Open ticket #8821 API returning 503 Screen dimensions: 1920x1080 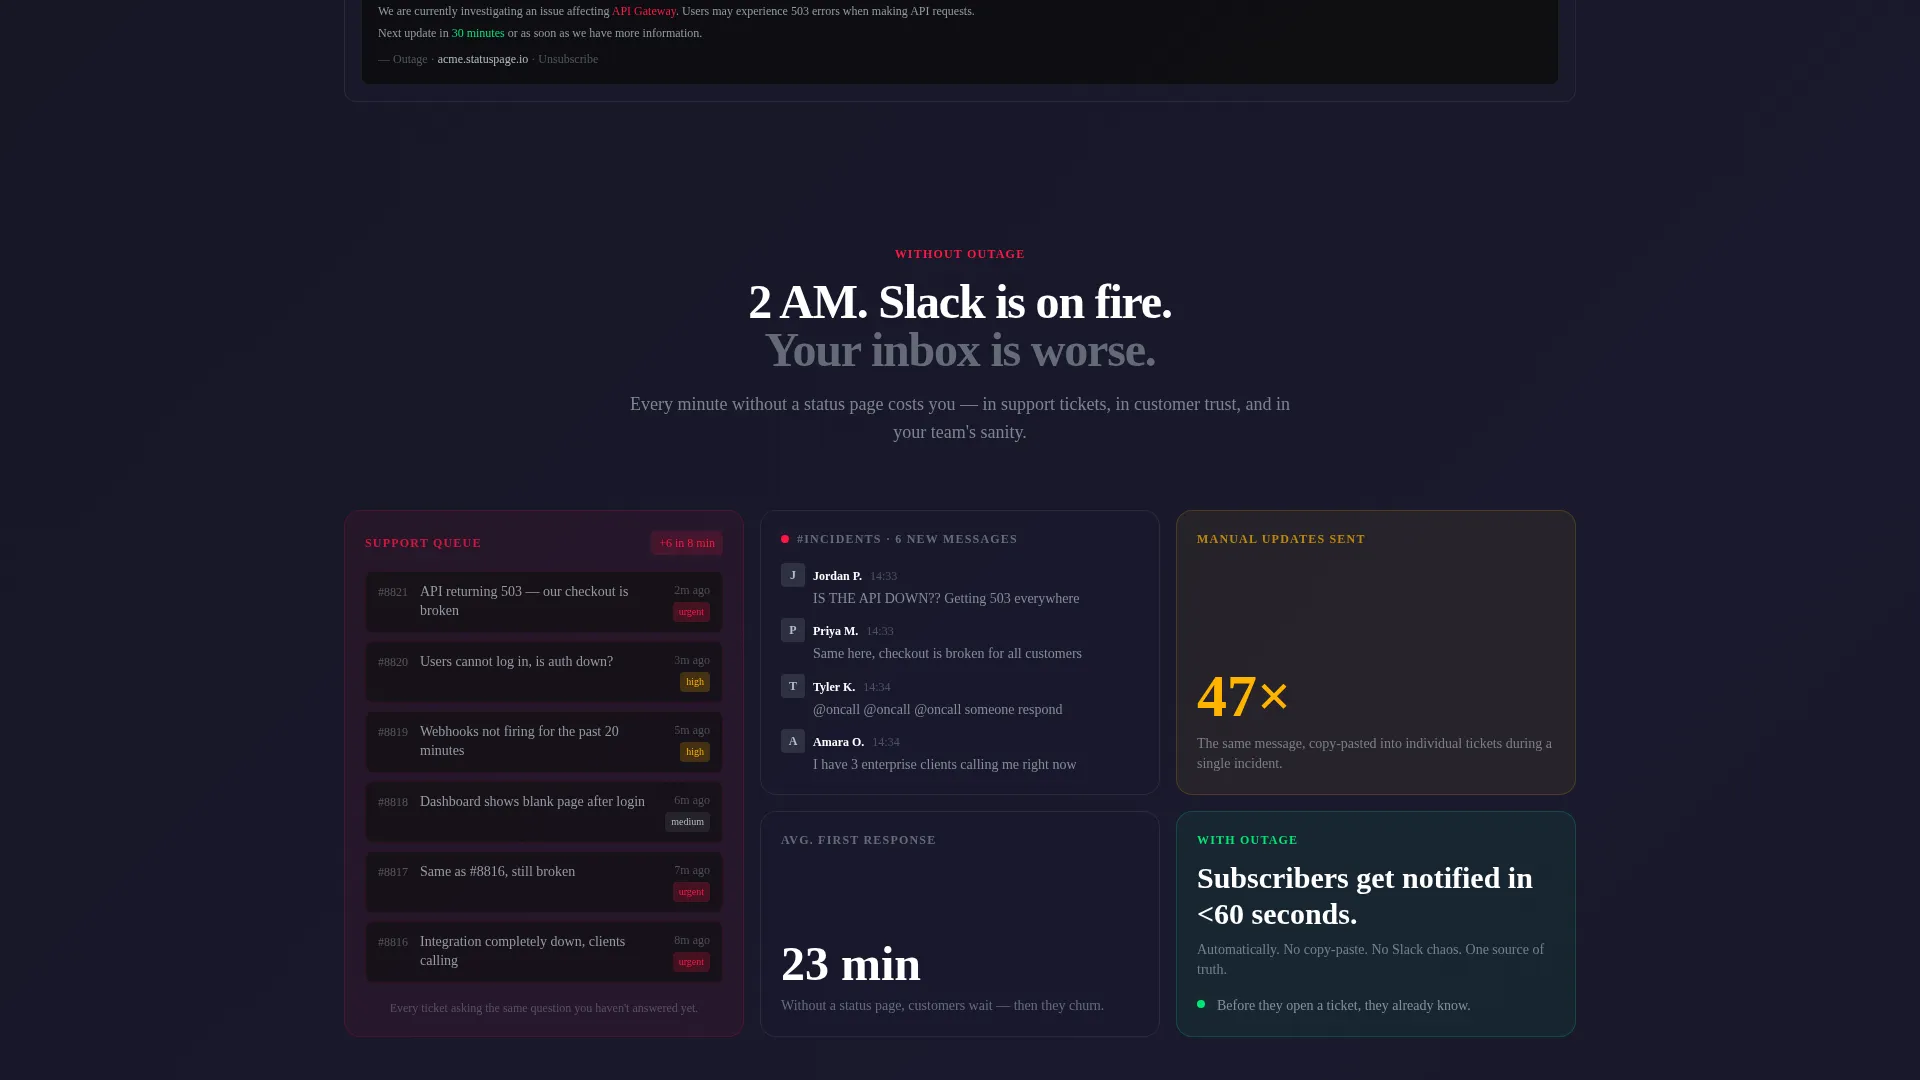pos(544,601)
